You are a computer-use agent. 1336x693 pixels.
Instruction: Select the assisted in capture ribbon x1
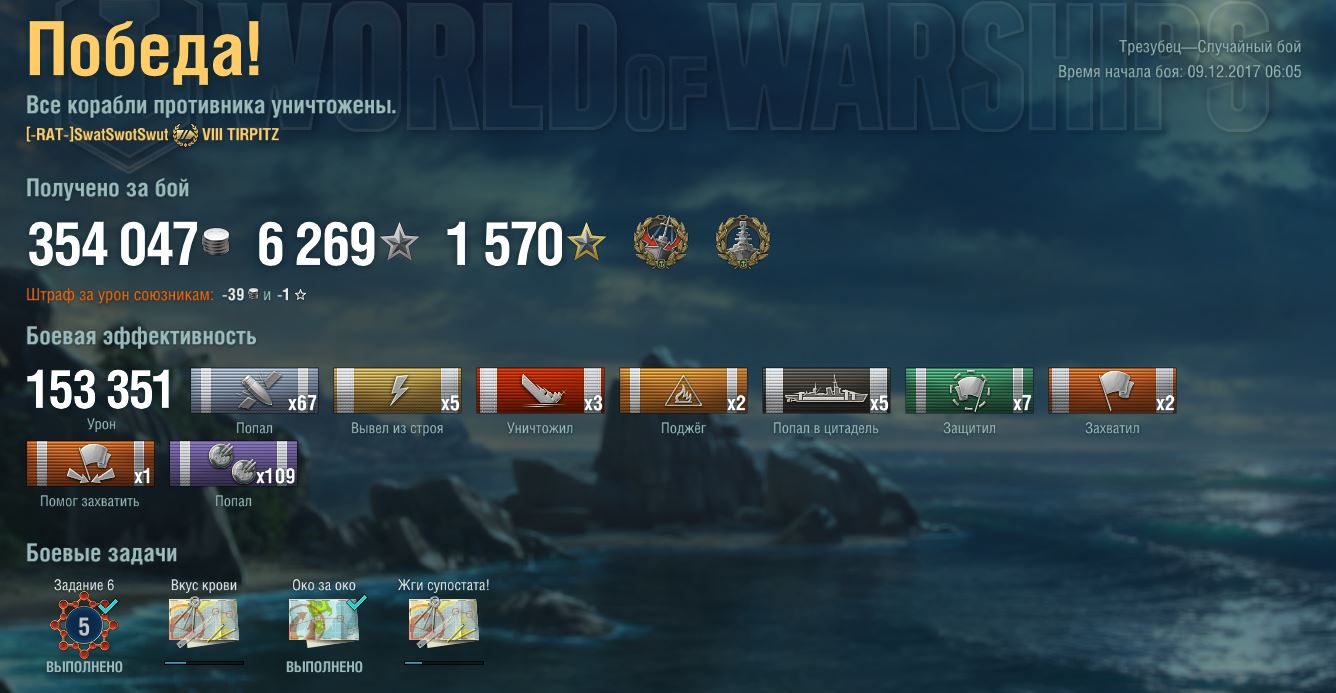[x=90, y=463]
